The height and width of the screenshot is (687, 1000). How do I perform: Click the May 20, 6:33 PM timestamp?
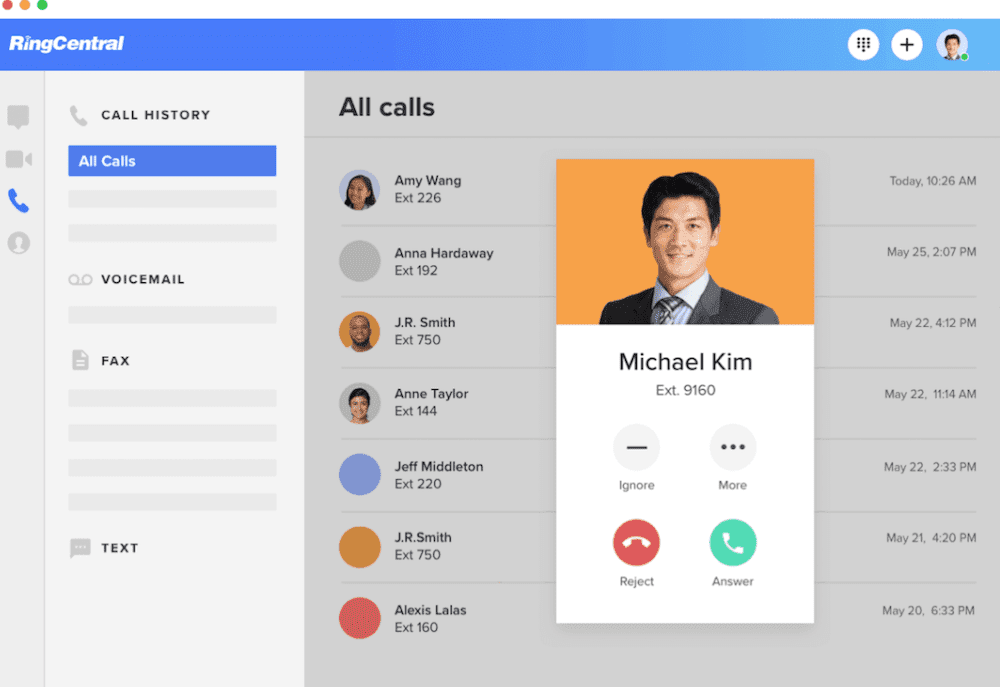pyautogui.click(x=929, y=610)
